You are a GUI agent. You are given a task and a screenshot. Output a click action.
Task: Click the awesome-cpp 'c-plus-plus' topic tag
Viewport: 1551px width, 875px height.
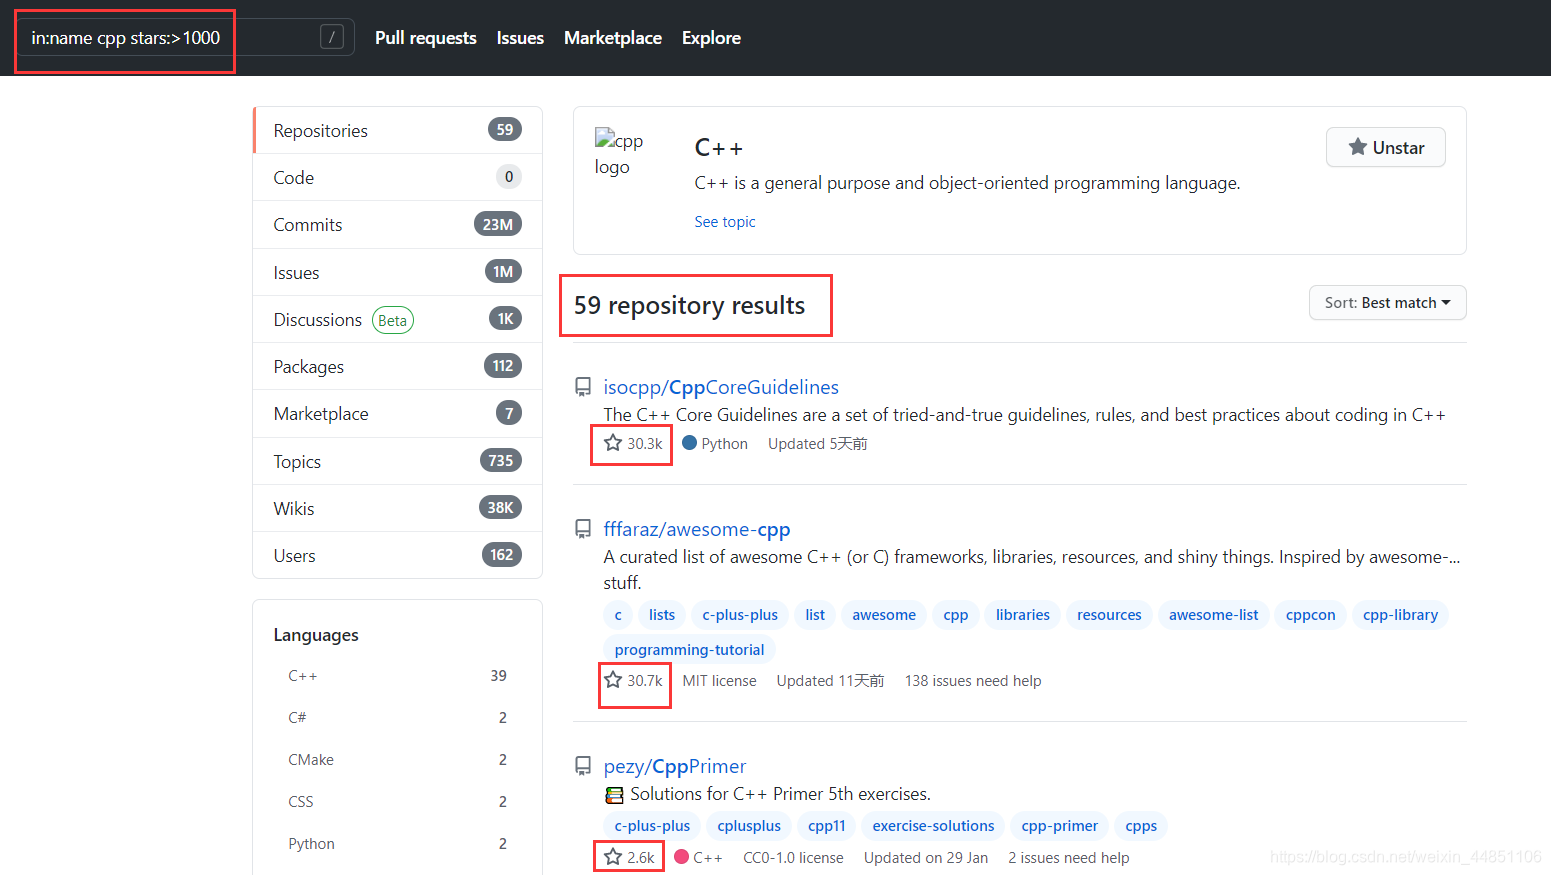coord(740,615)
